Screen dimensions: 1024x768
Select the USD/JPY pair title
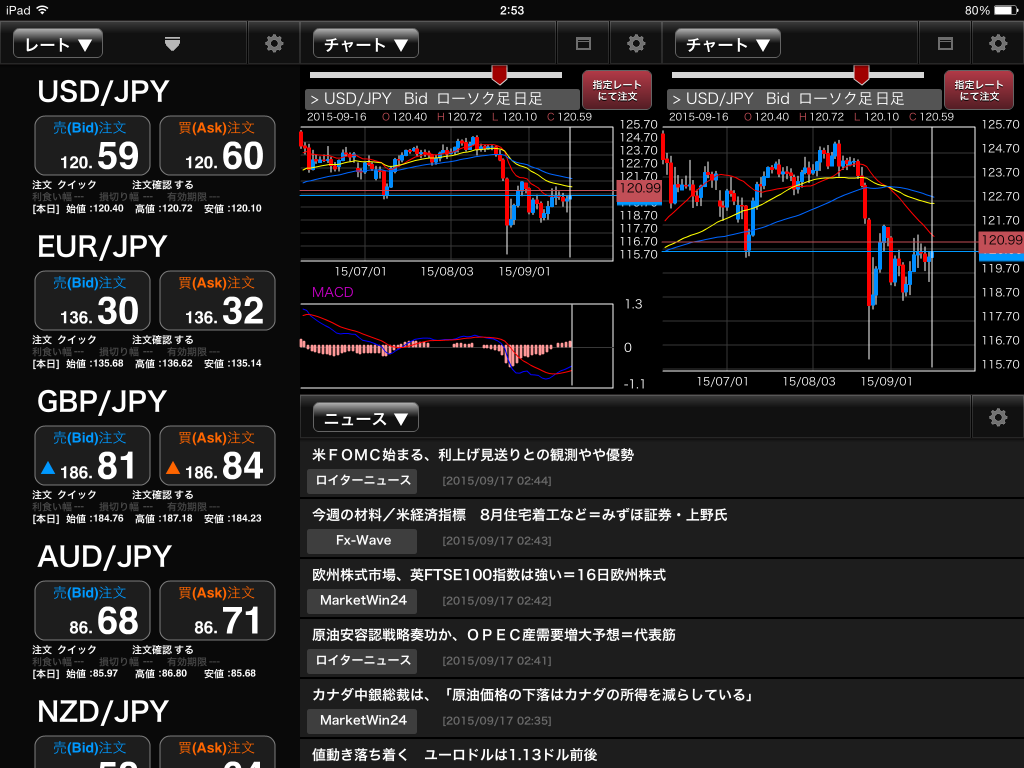[x=103, y=91]
